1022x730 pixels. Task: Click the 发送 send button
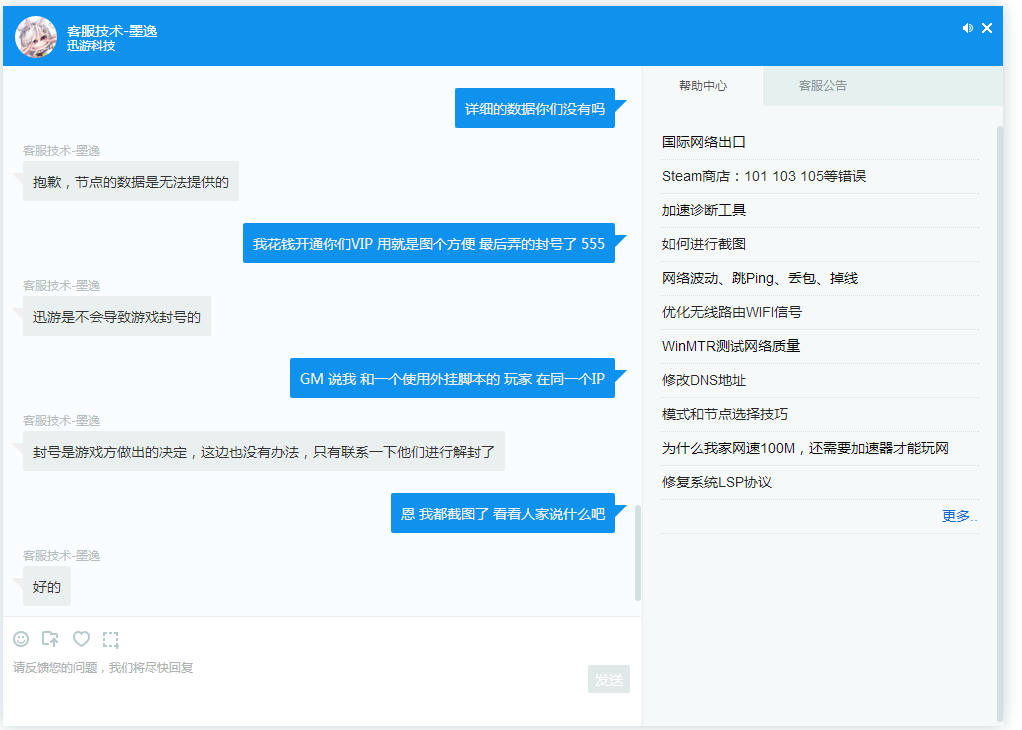point(608,679)
